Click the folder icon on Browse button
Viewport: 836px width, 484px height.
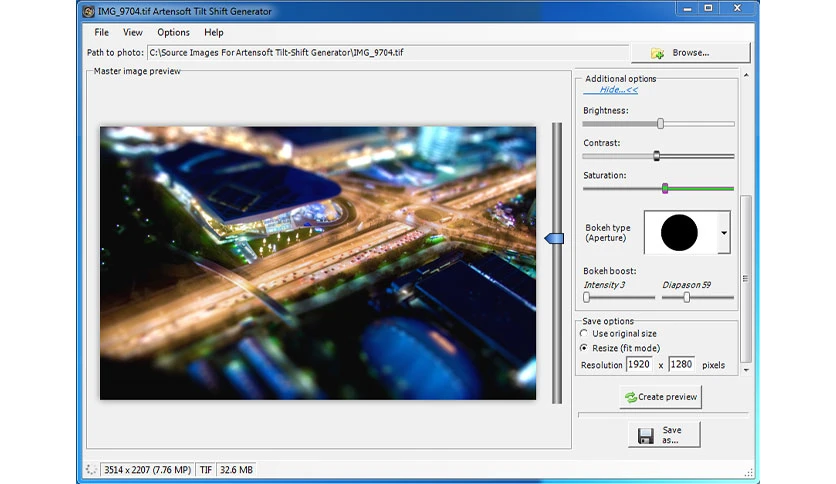657,53
